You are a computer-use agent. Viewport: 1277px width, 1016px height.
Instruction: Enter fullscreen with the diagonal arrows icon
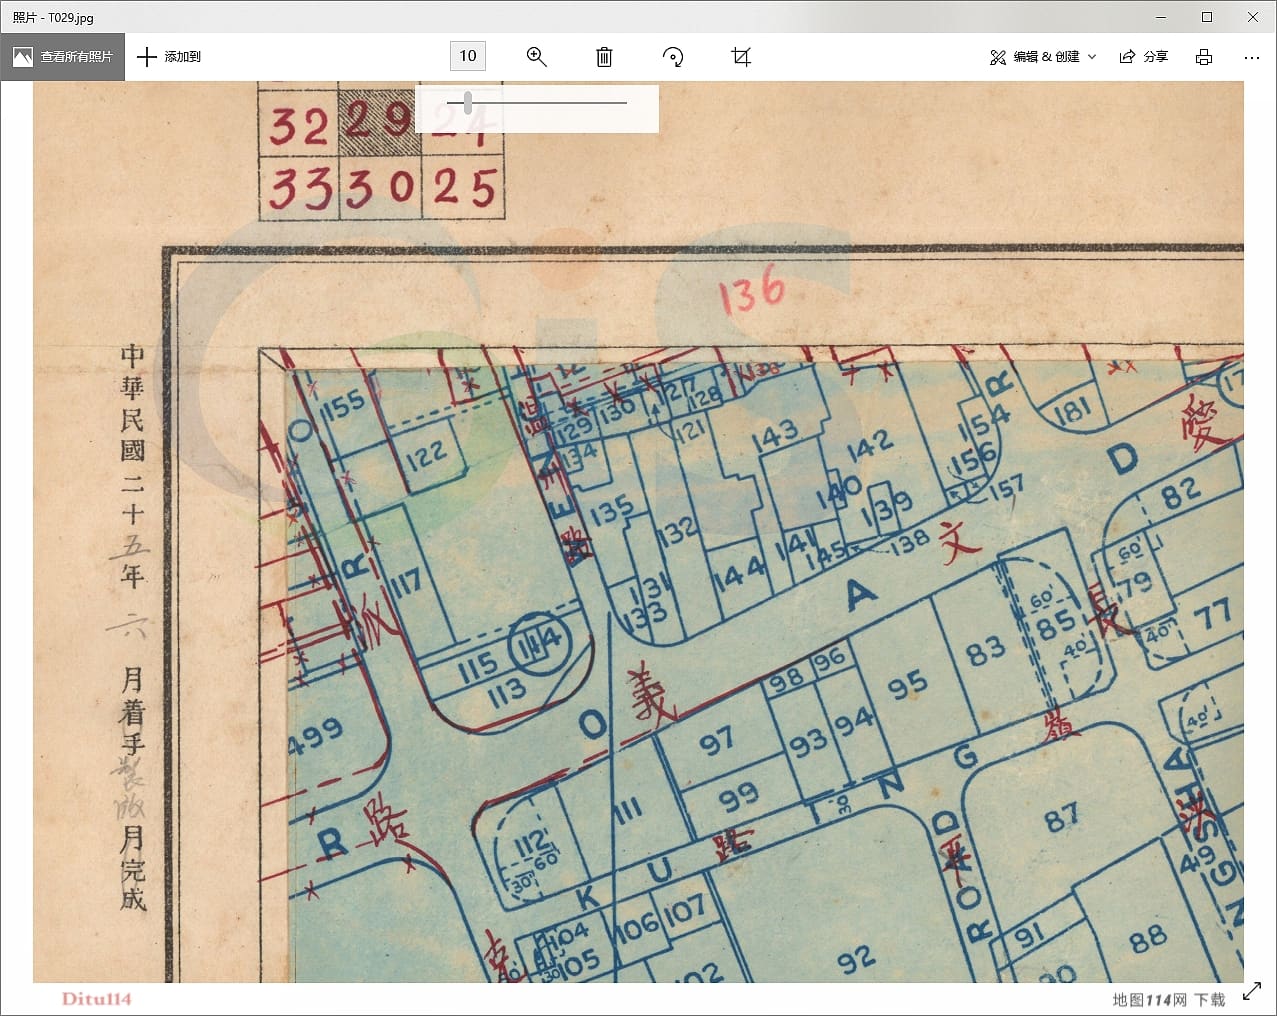tap(1251, 992)
